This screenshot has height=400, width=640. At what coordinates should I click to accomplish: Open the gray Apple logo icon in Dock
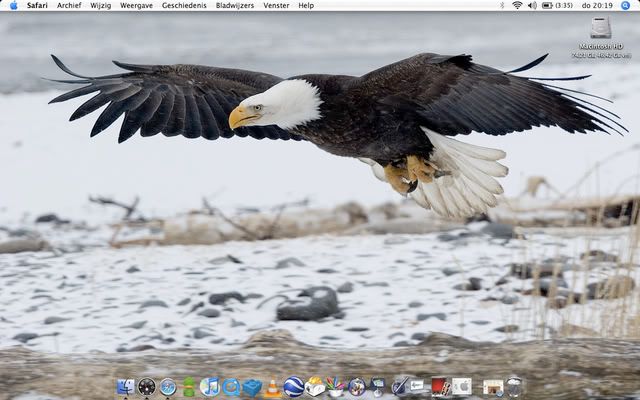(462, 387)
